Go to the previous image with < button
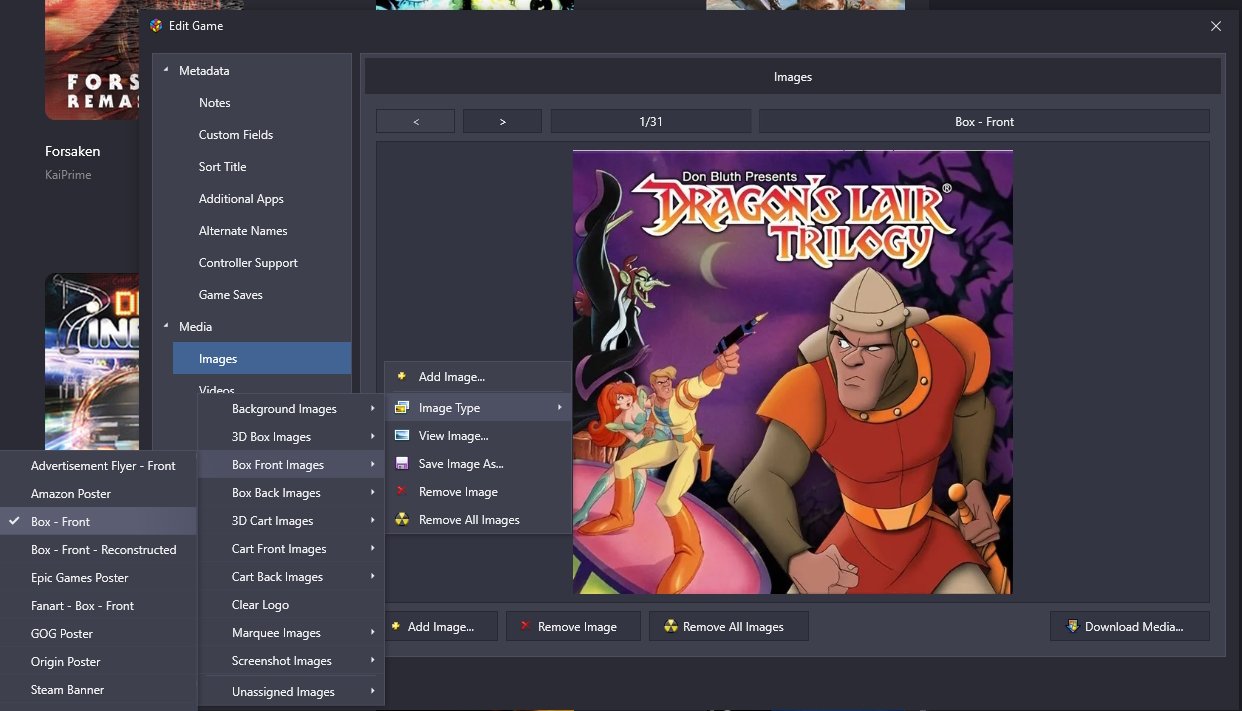The width and height of the screenshot is (1242, 711). (416, 121)
